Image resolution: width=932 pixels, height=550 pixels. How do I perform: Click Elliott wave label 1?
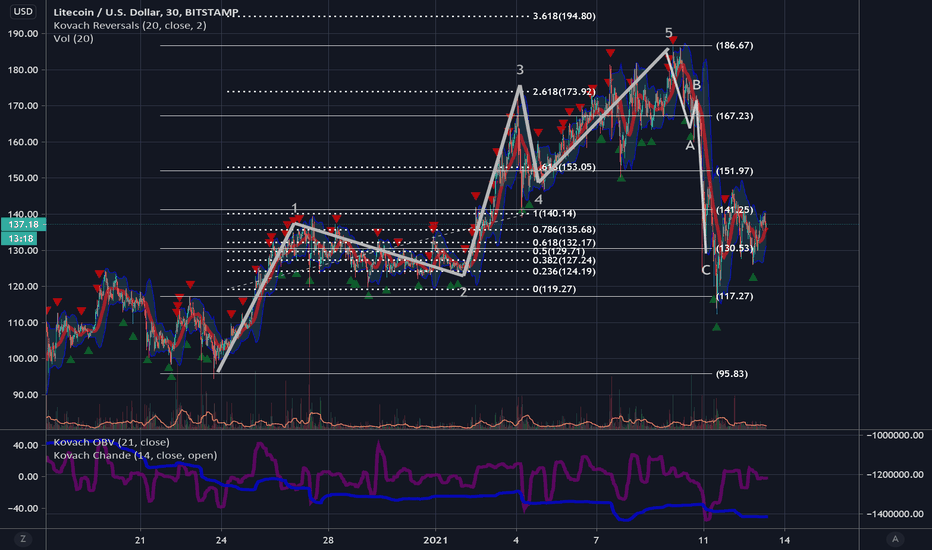(294, 208)
